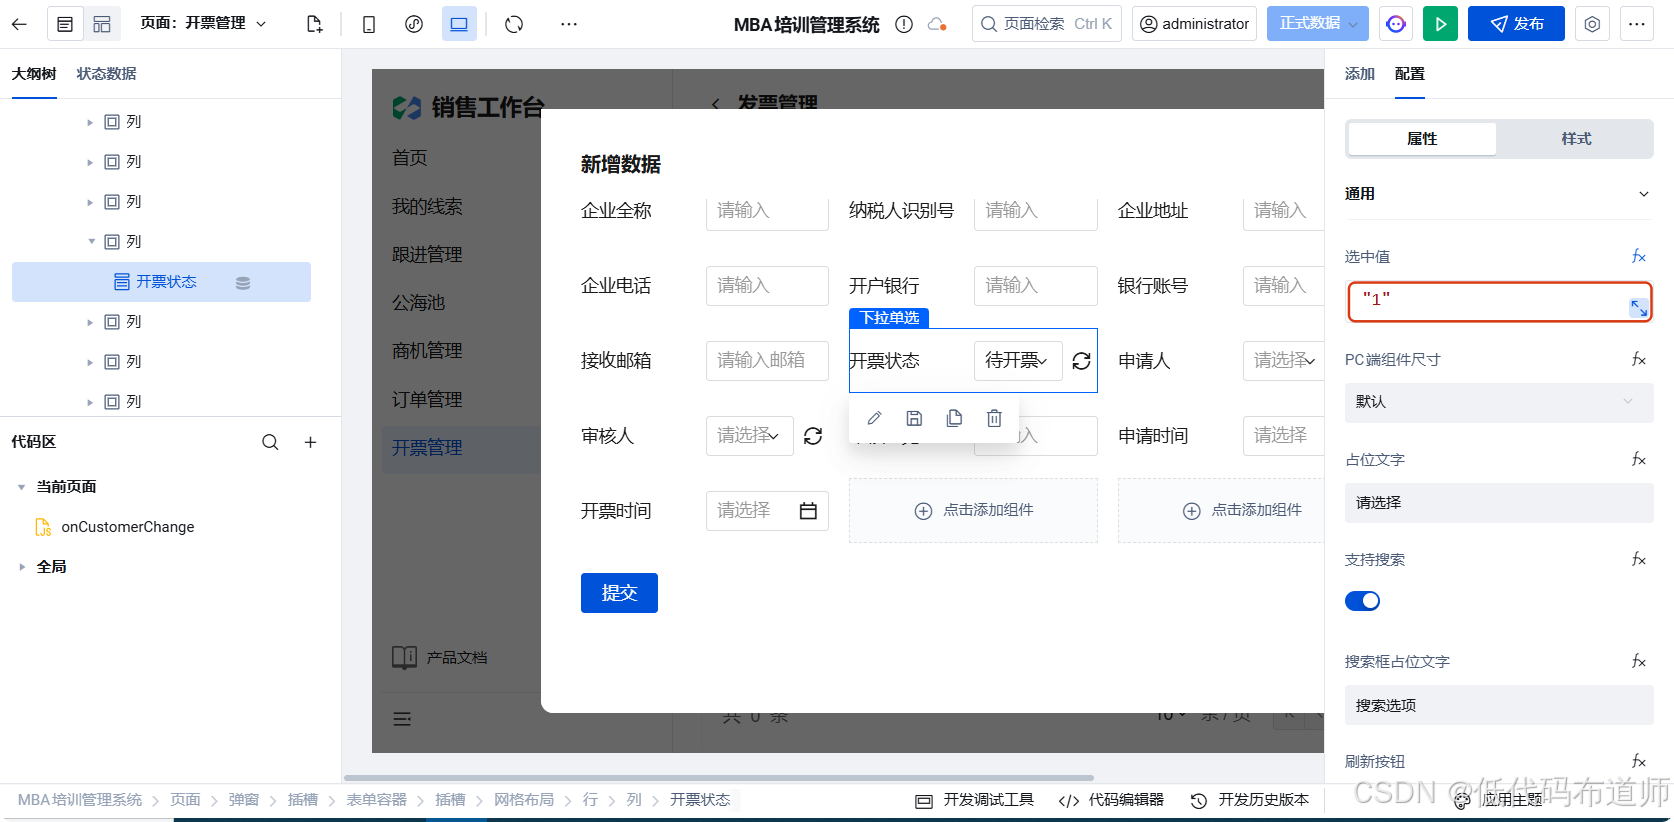Open onCustomerChange method in code area
This screenshot has width=1674, height=822.
[x=127, y=527]
